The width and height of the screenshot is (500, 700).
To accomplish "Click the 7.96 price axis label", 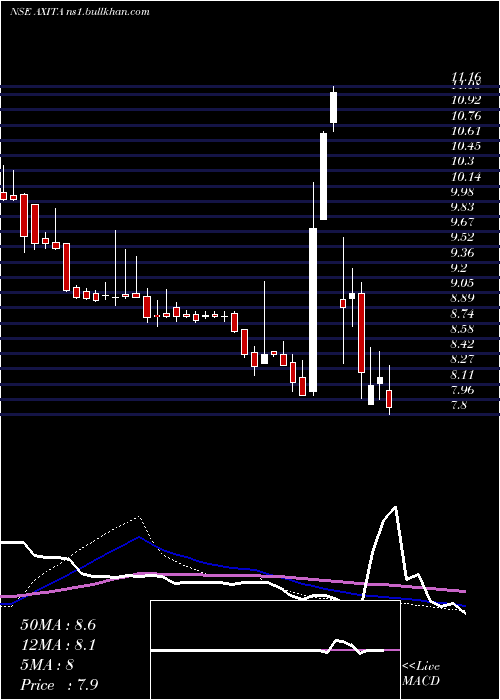I will [463, 390].
